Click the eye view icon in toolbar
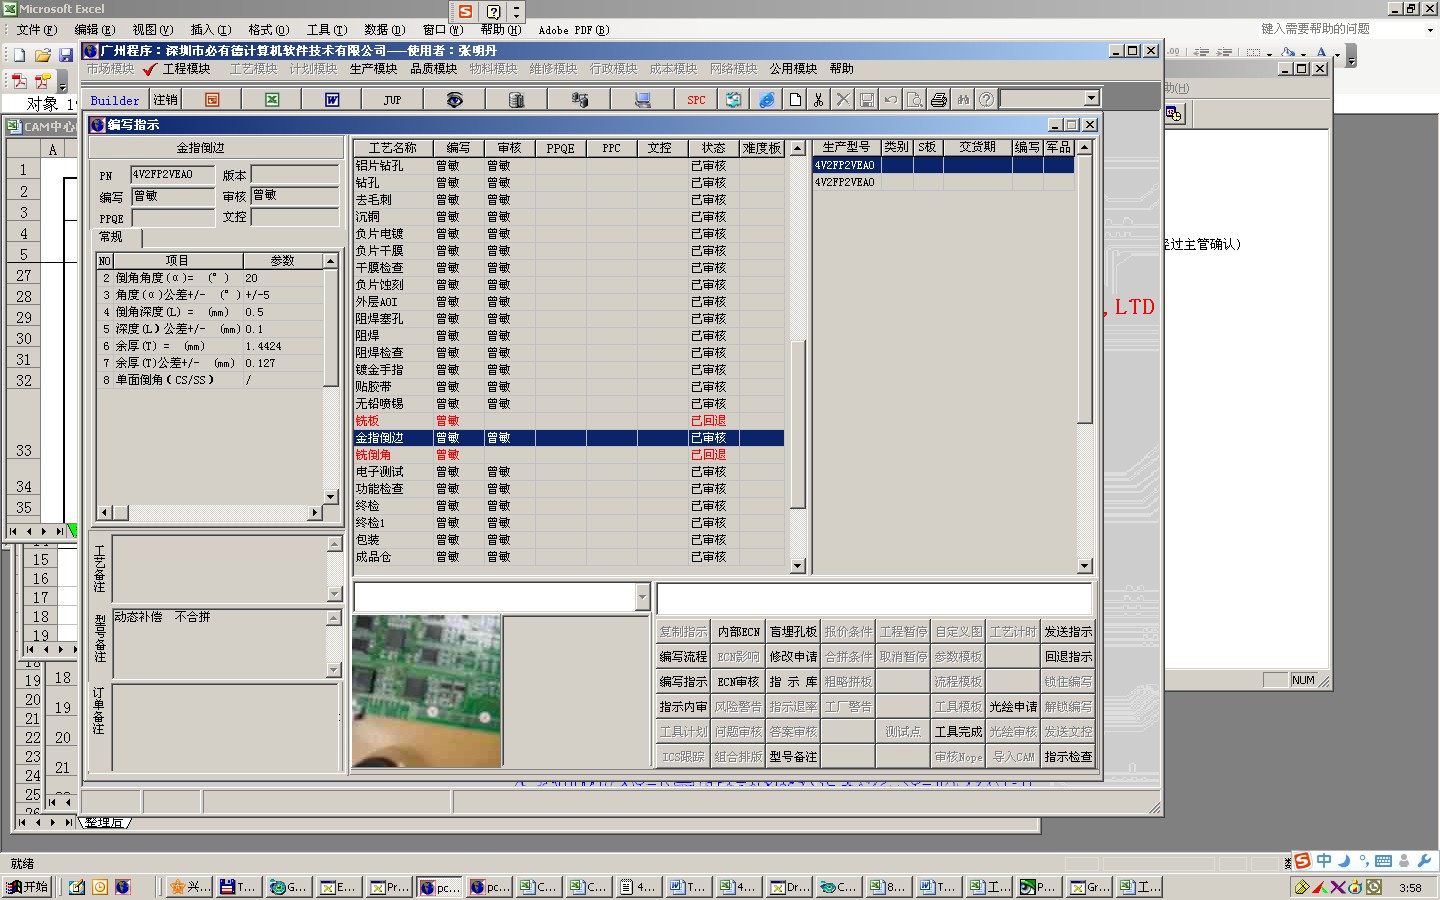The image size is (1440, 900). pyautogui.click(x=454, y=100)
